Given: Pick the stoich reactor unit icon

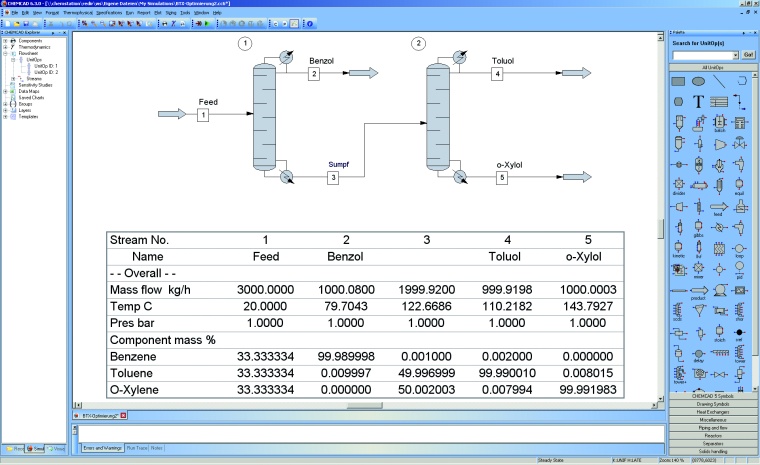Looking at the screenshot, I should 719,333.
